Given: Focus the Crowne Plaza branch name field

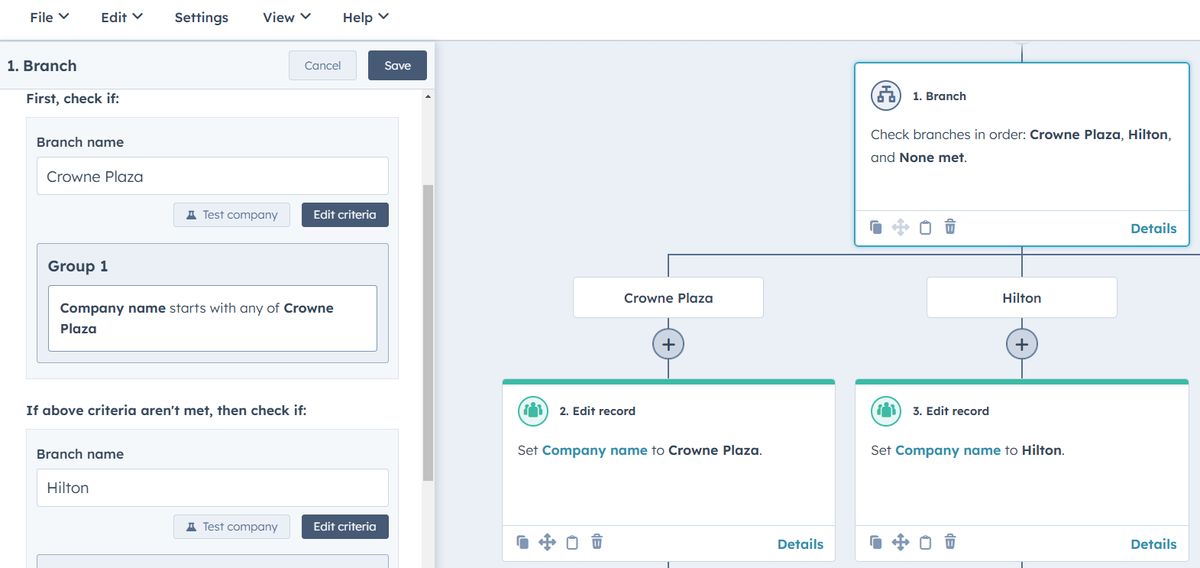Looking at the screenshot, I should tap(212, 176).
